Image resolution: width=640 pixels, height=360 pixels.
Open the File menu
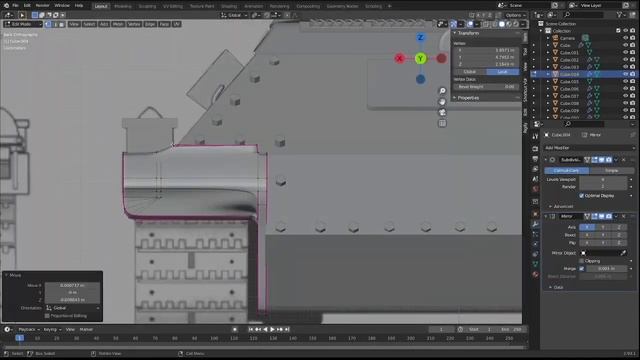16,6
